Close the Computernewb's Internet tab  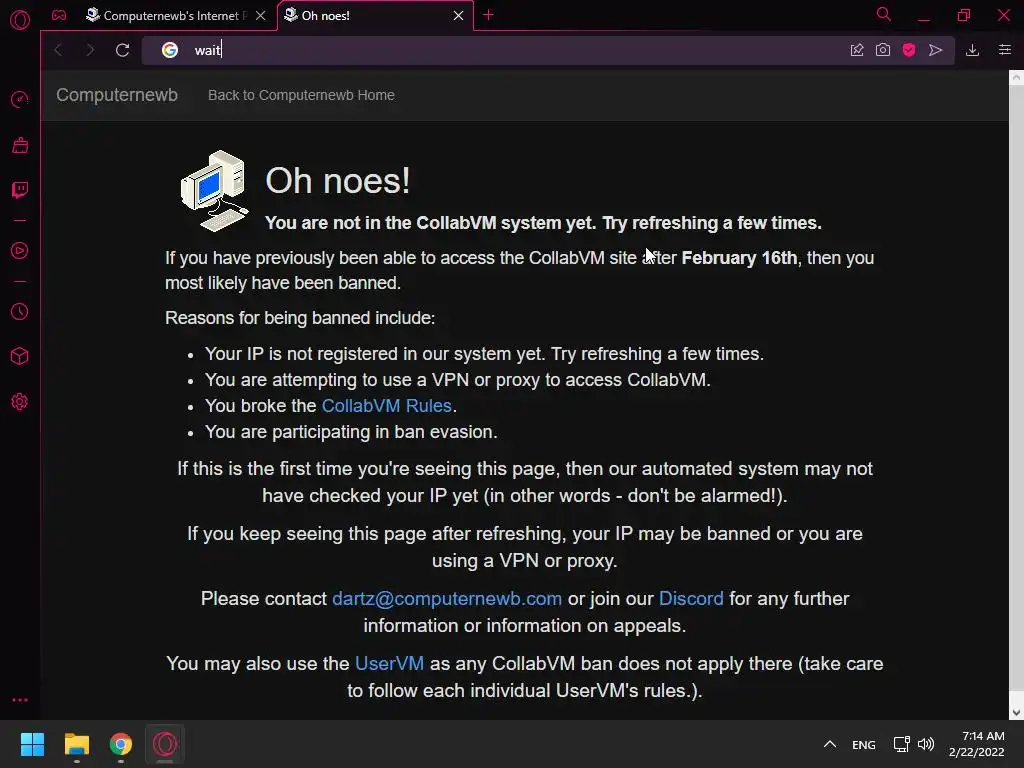[261, 16]
